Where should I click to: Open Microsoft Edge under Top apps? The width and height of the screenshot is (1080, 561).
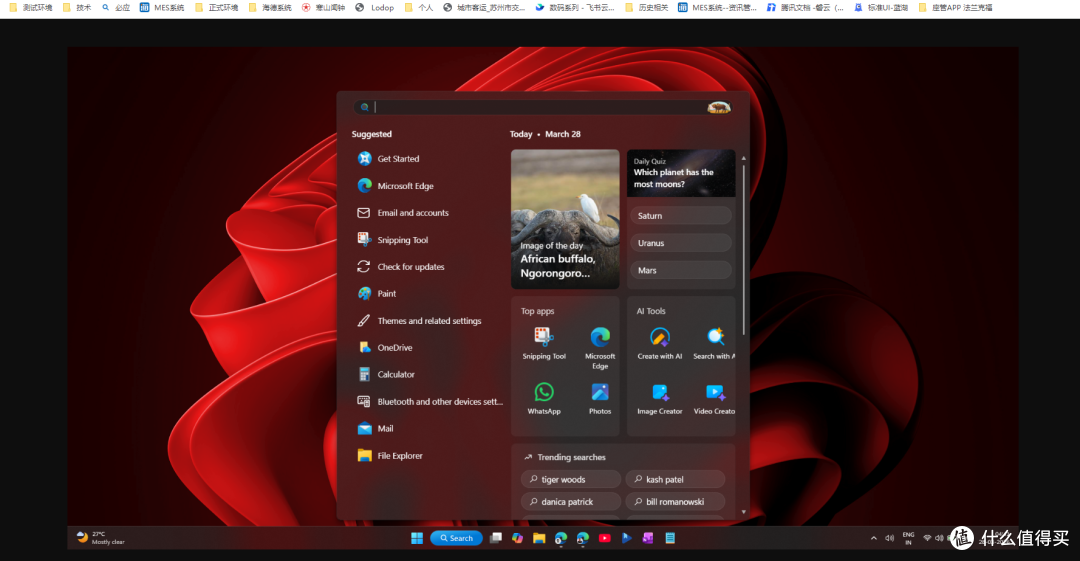(x=600, y=347)
